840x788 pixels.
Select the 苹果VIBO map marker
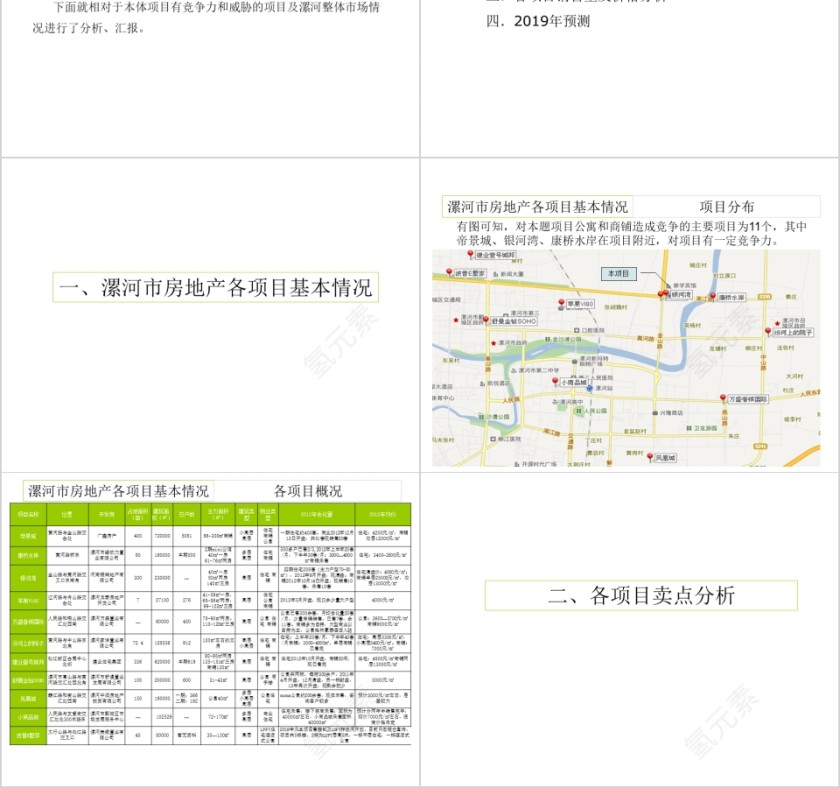coord(563,300)
